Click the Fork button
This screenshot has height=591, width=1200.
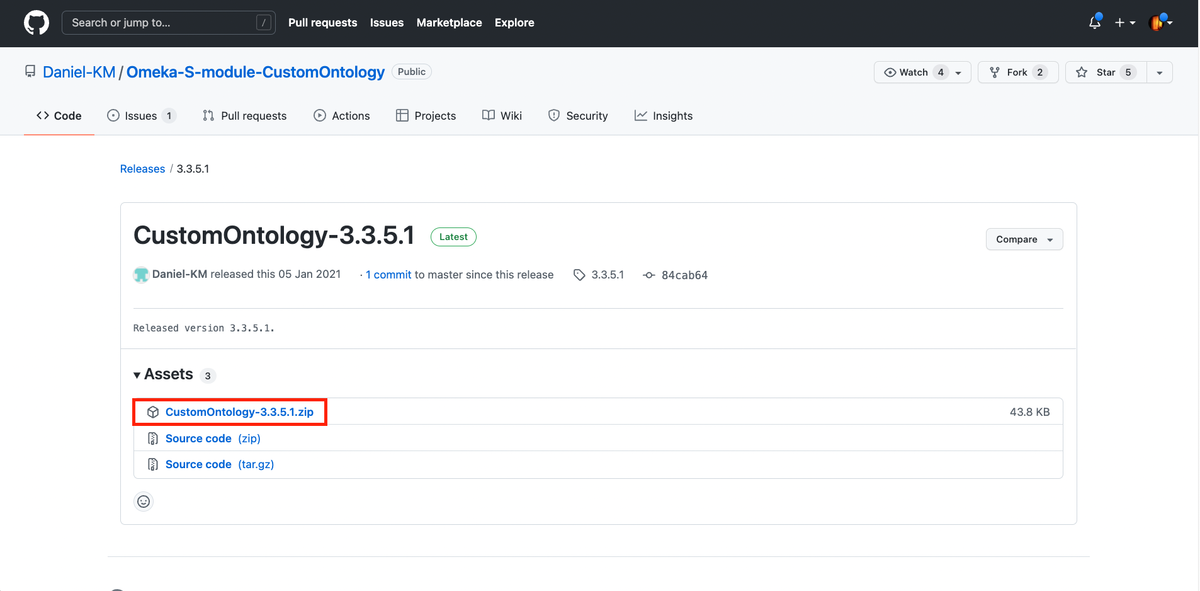point(1016,72)
